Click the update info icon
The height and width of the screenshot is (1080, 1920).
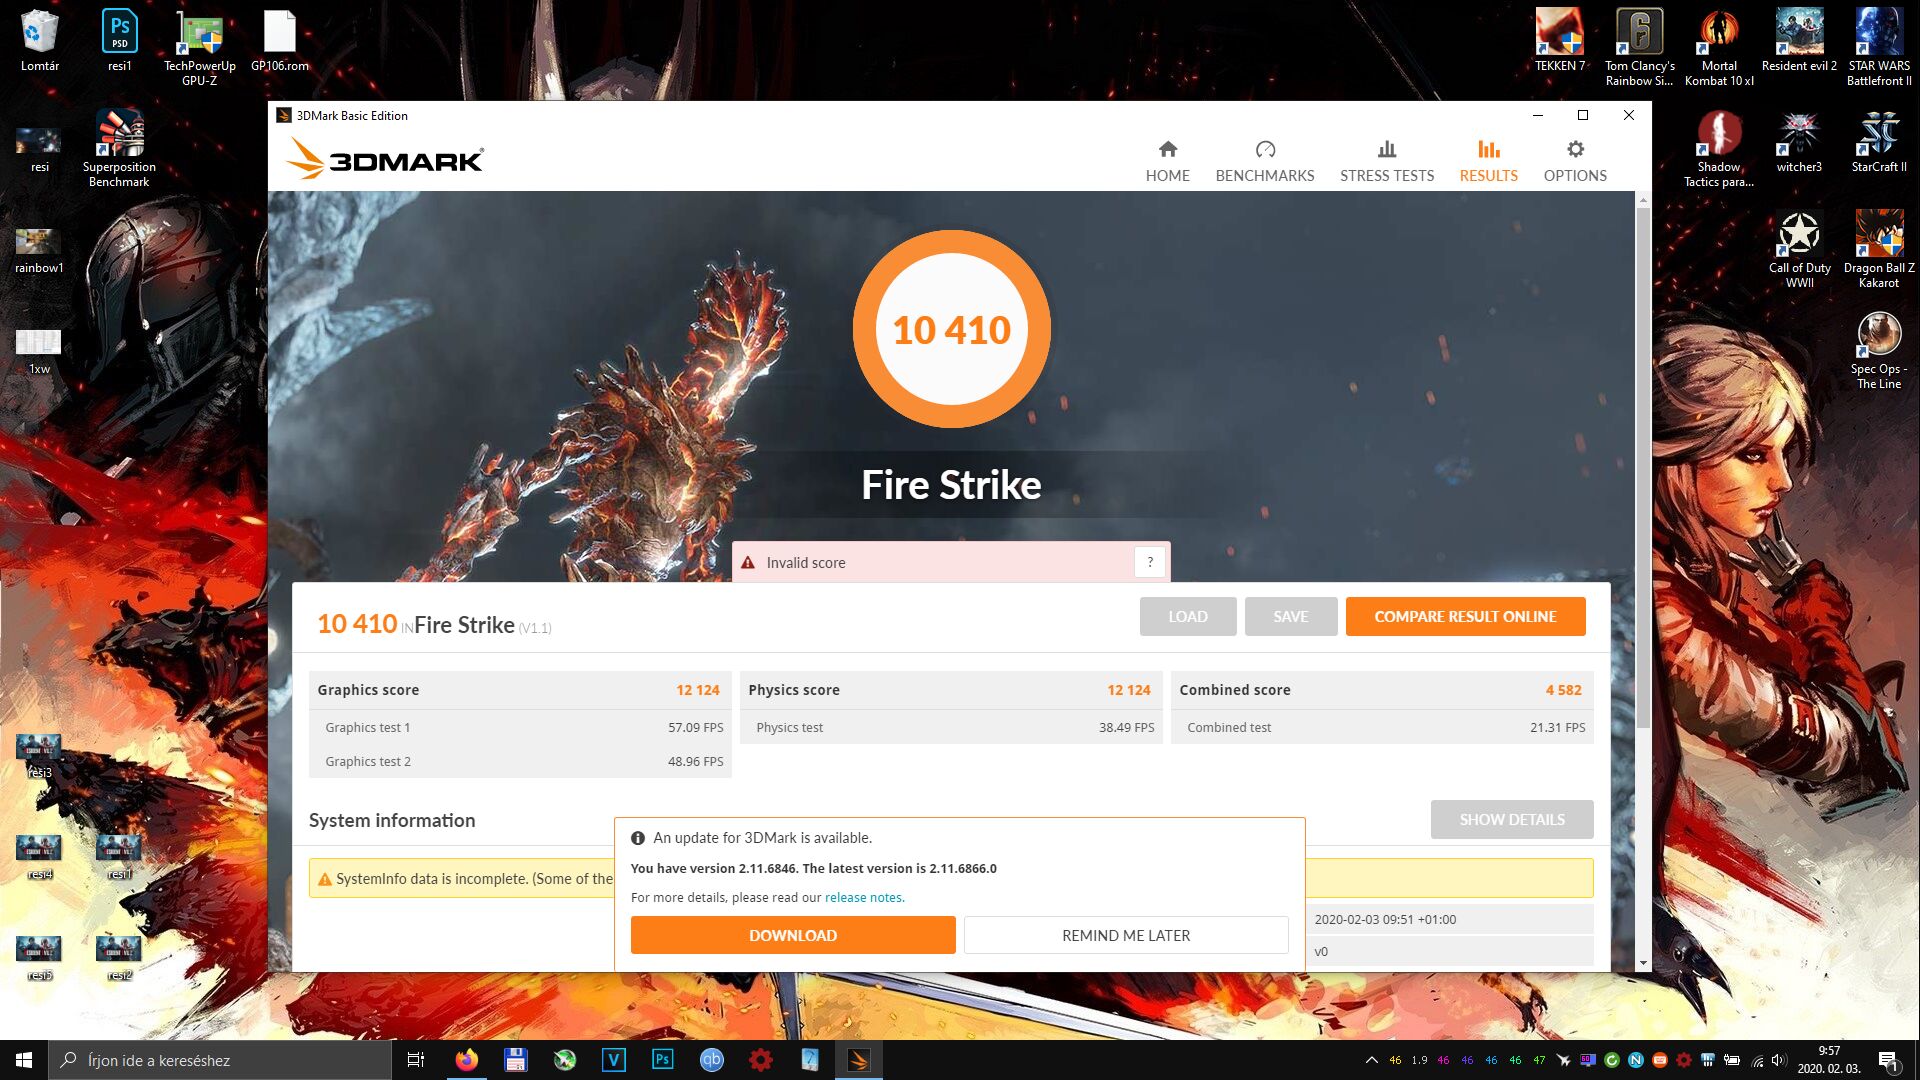click(638, 838)
